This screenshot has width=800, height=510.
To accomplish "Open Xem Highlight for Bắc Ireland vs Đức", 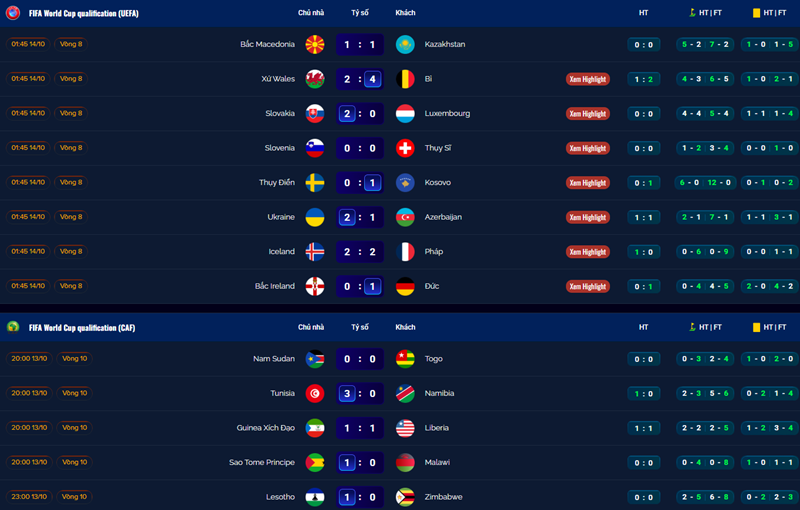I will (588, 286).
